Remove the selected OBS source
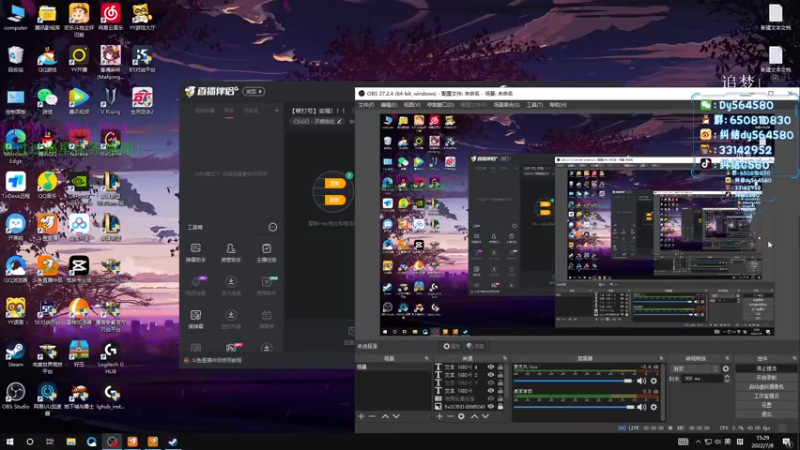The image size is (800, 450). pyautogui.click(x=450, y=416)
